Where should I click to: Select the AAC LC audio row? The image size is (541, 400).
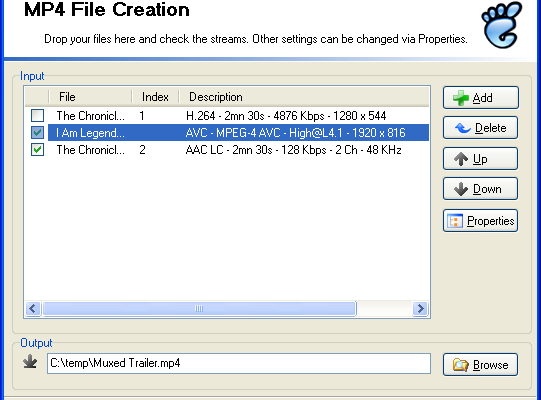pyautogui.click(x=238, y=150)
